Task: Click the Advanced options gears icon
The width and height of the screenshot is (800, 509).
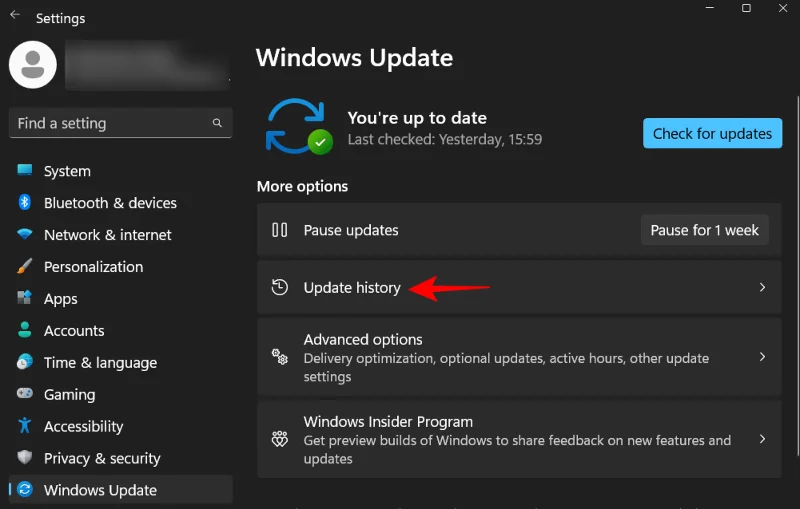Action: 280,357
